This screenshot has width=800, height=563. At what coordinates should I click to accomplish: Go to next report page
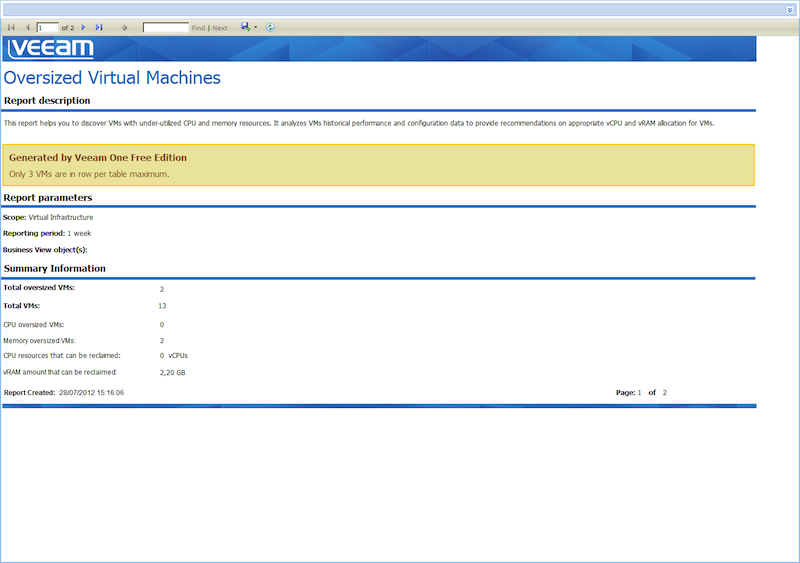(x=84, y=28)
